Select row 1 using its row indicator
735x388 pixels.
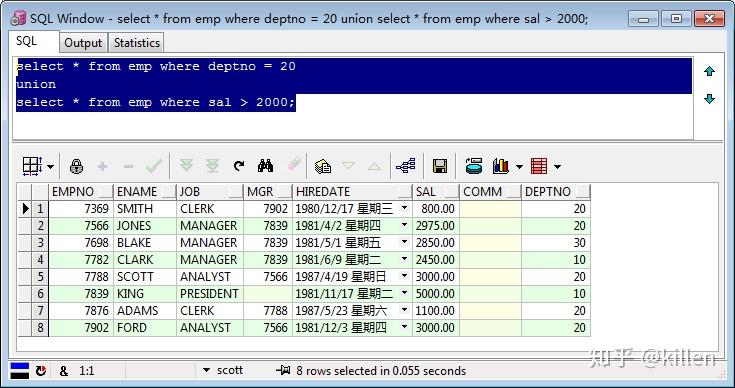tap(25, 209)
